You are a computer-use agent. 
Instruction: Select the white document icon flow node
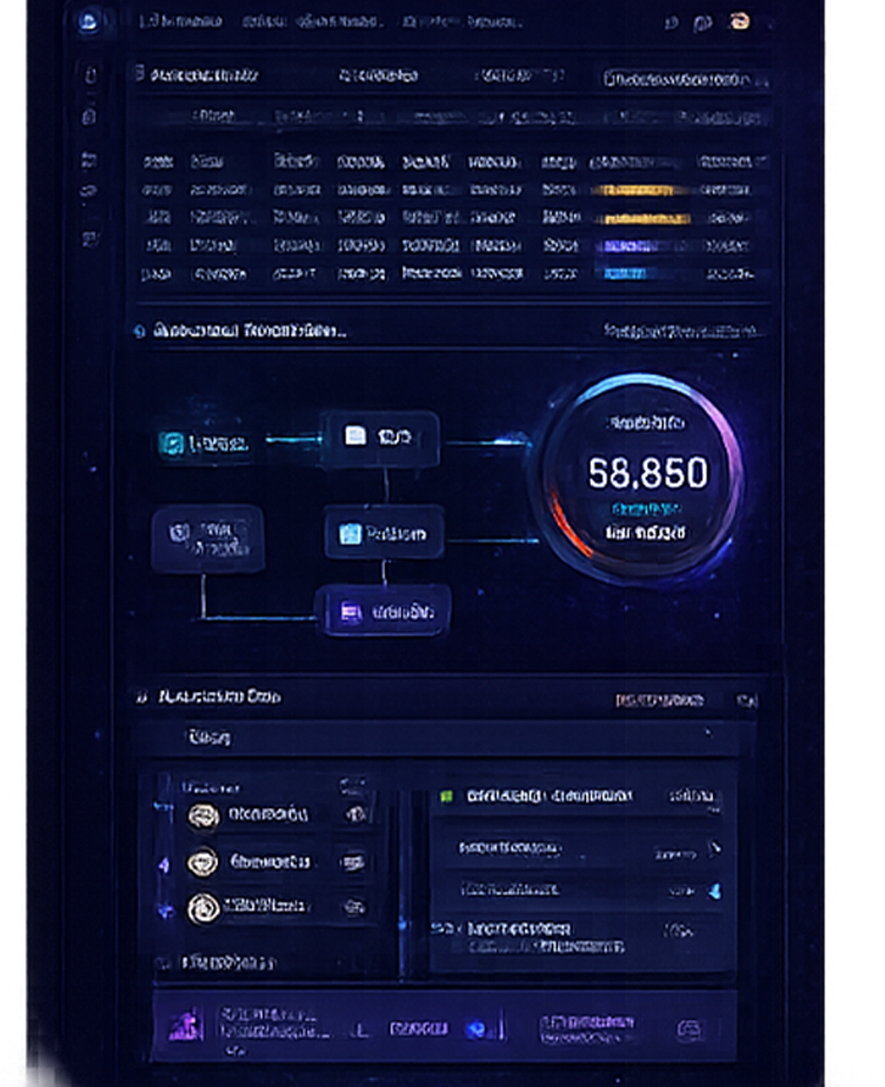tap(379, 436)
